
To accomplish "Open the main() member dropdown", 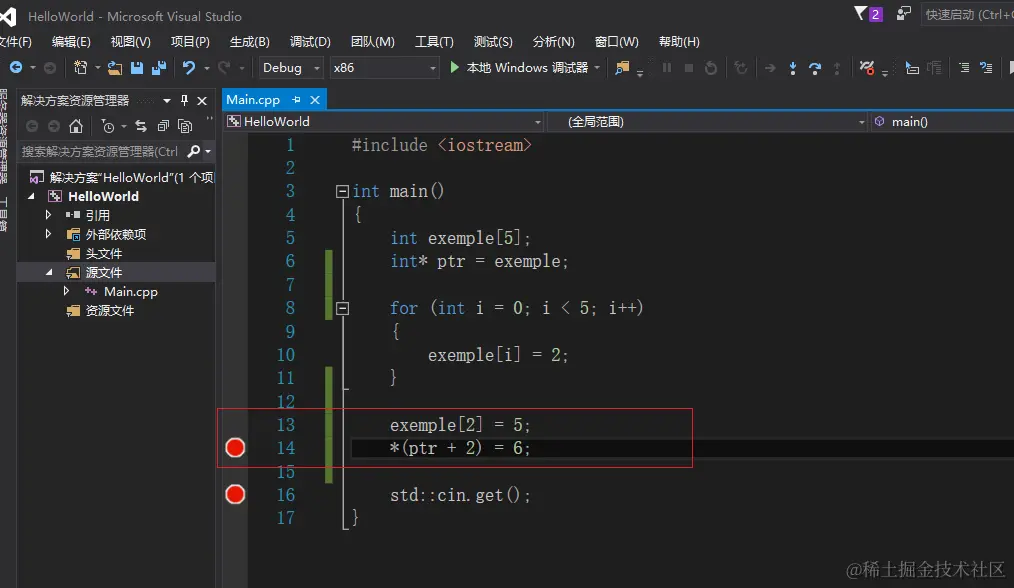I will coord(942,122).
